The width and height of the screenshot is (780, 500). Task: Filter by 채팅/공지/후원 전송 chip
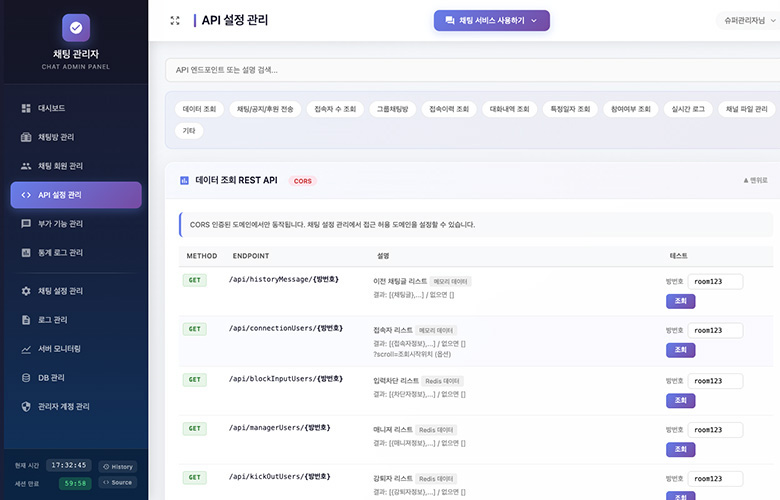[265, 109]
